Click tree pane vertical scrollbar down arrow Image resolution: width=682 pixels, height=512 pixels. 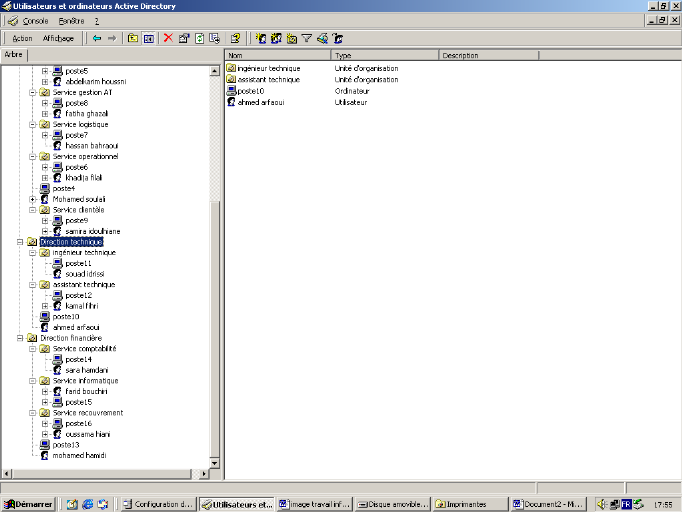point(214,463)
